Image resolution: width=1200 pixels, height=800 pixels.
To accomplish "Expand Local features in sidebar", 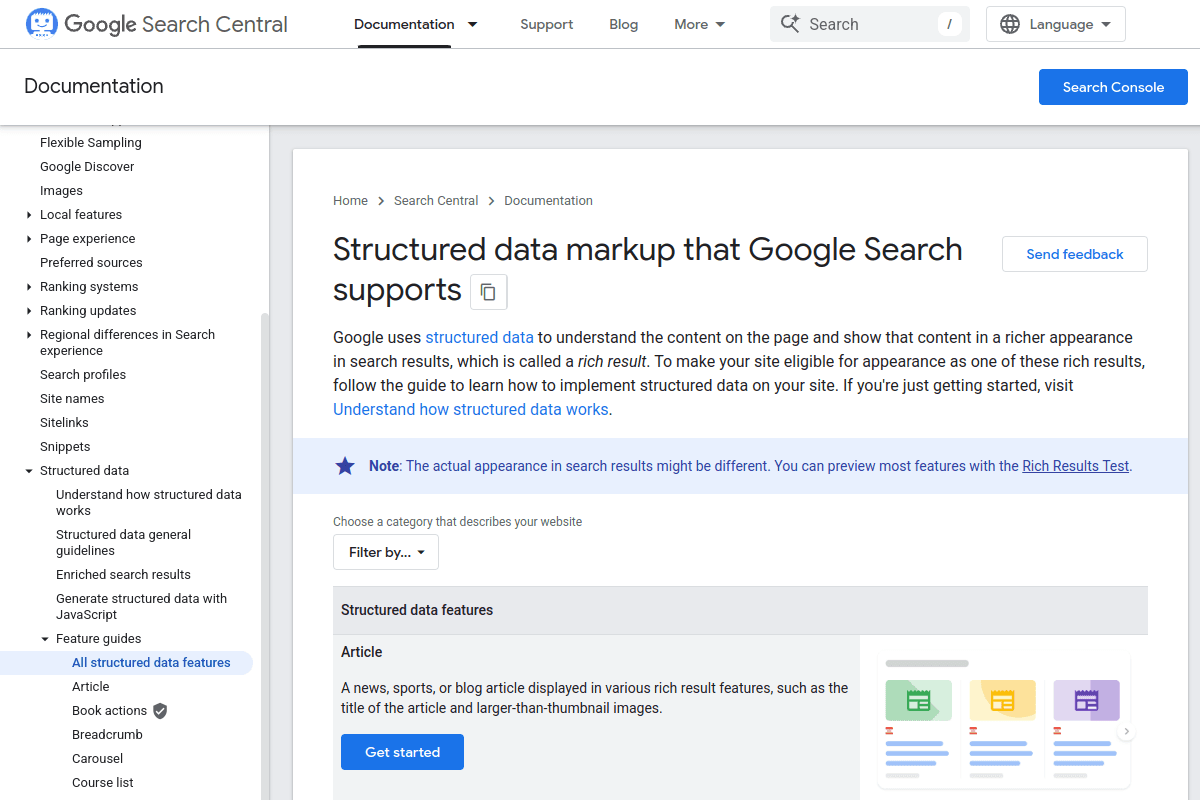I will click(29, 215).
